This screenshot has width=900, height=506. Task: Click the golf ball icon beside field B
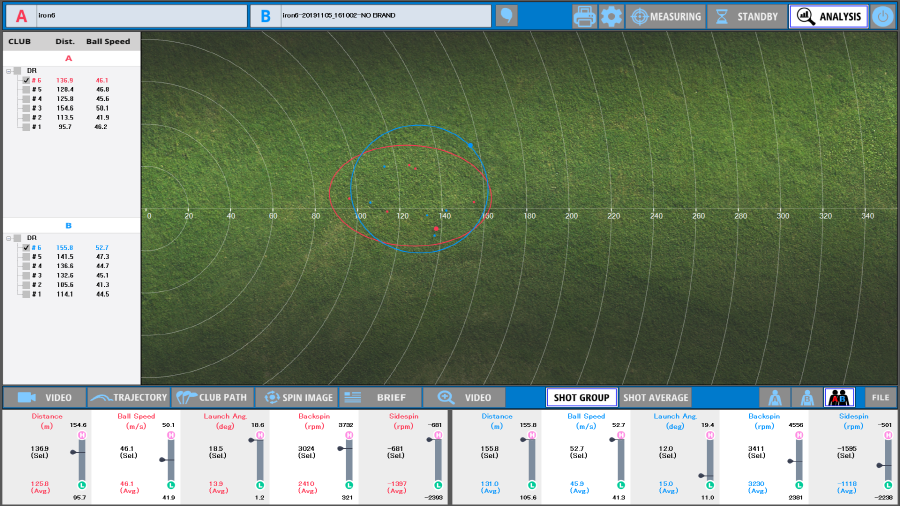click(x=507, y=16)
